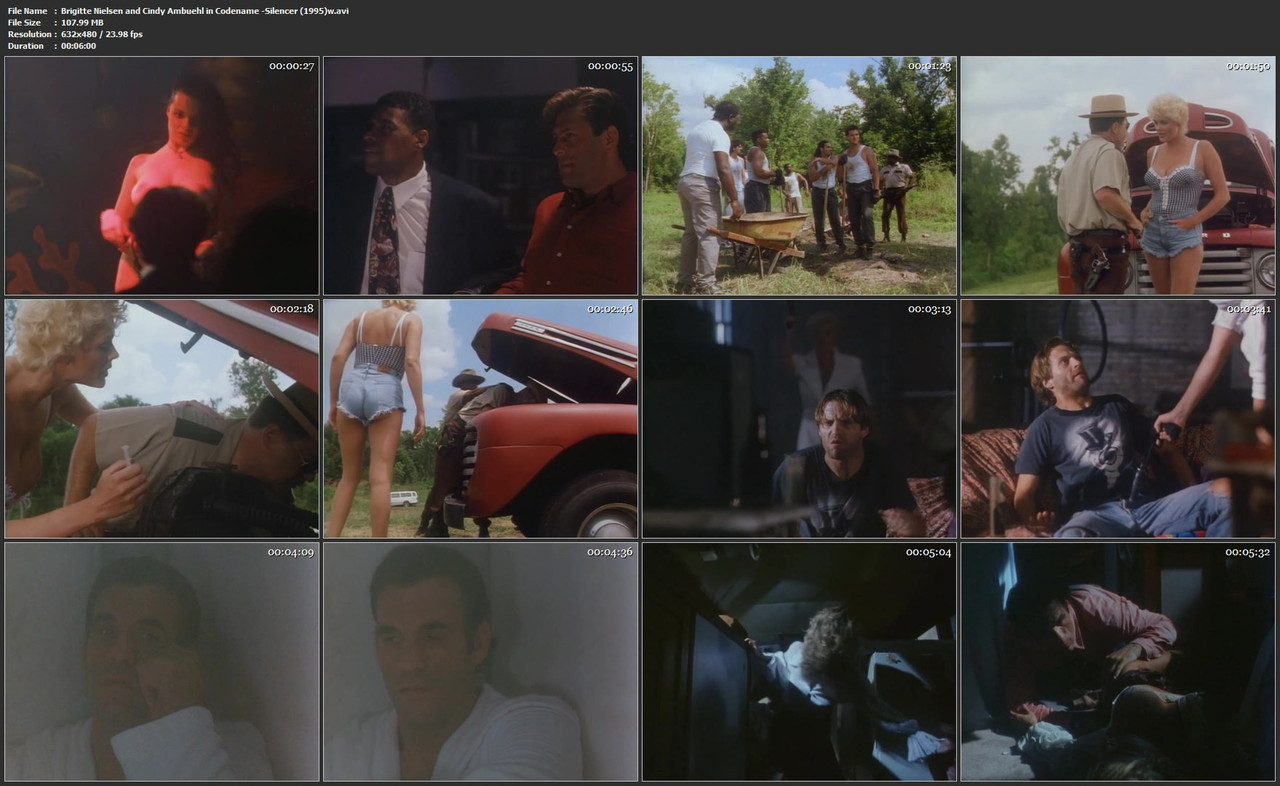Open the thumbnail timestamped 00:00:27
Image resolution: width=1280 pixels, height=786 pixels.
pos(162,176)
